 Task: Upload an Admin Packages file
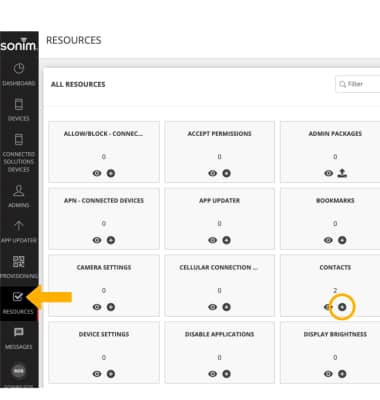(342, 173)
